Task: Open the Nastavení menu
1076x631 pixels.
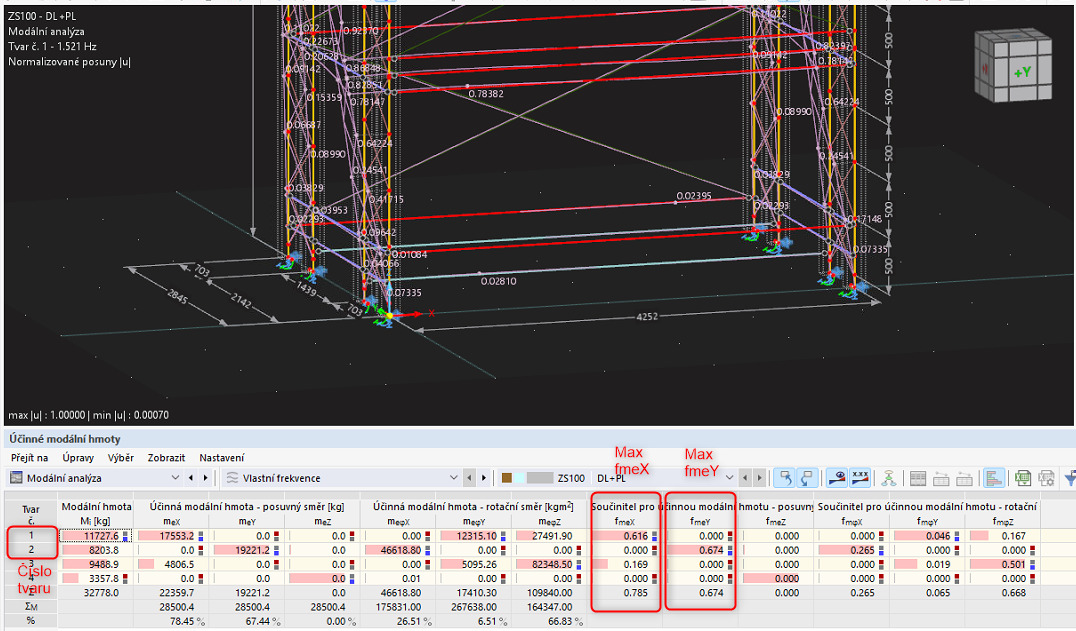Action: tap(221, 457)
